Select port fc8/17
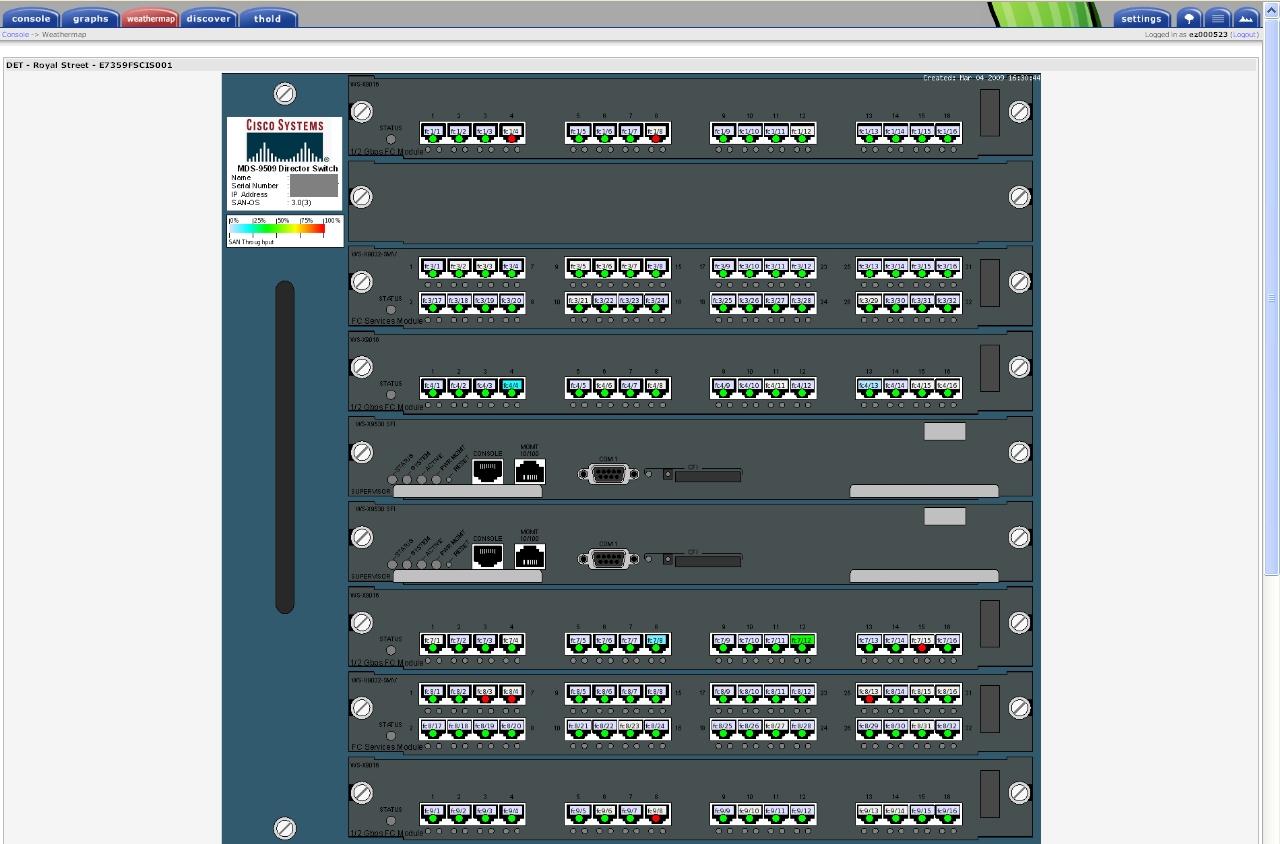Viewport: 1280px width, 844px height. tap(433, 728)
